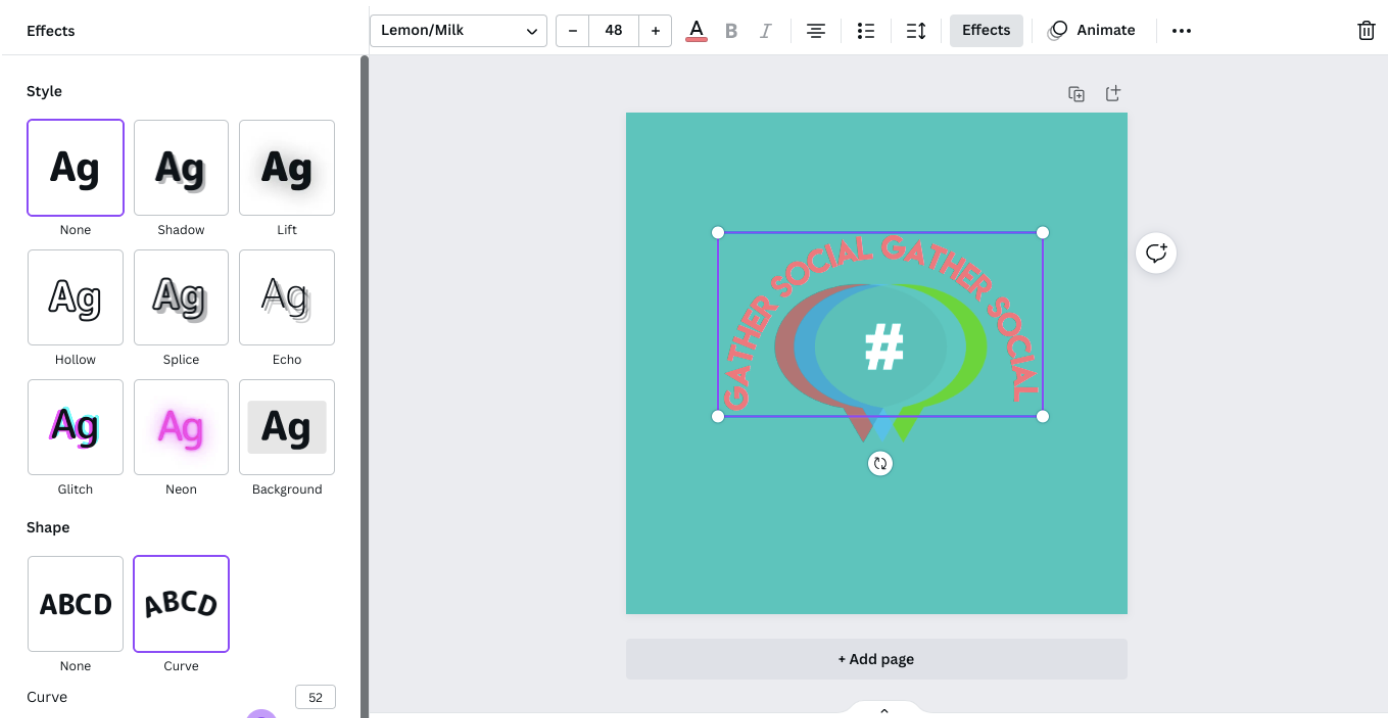Set text shape to None (straight ABCD)
This screenshot has height=718, width=1390.
[x=75, y=604]
